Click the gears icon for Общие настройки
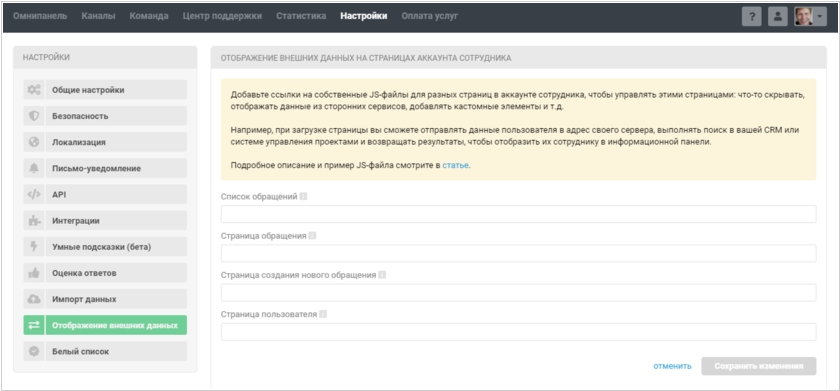Viewport: 840px width, 391px height. pyautogui.click(x=34, y=90)
